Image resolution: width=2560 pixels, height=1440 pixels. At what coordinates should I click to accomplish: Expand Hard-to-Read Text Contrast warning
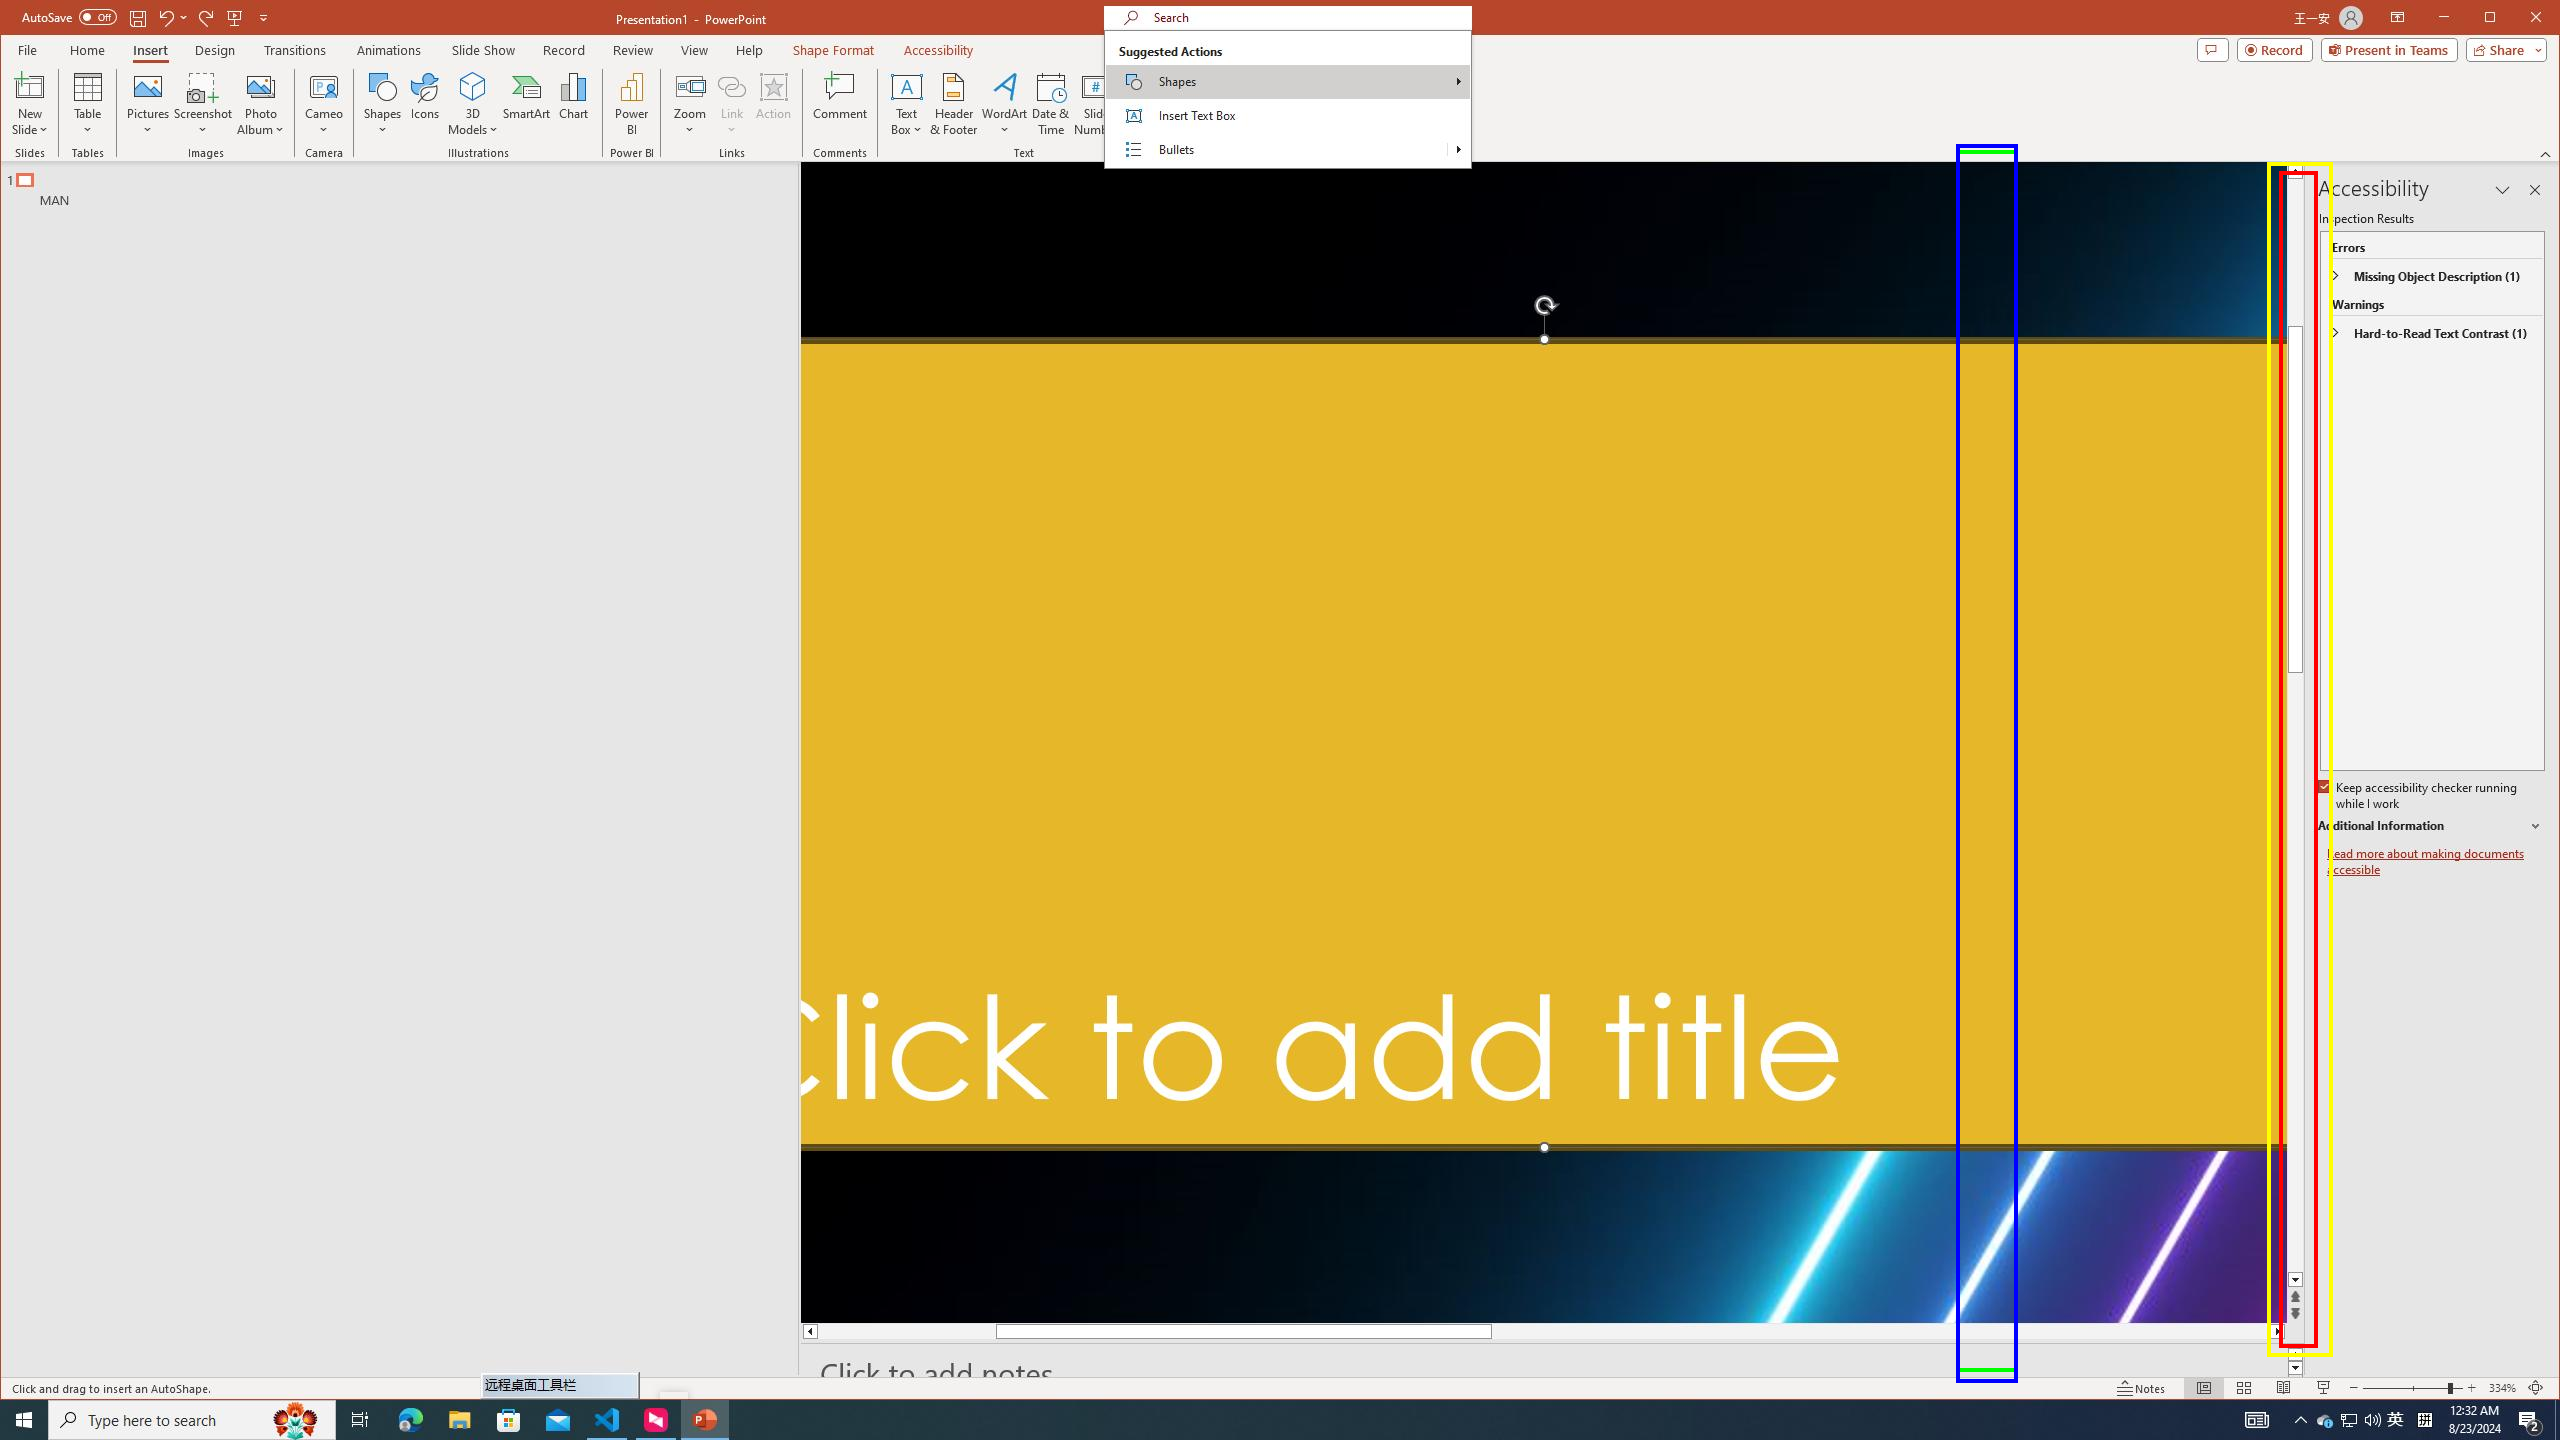click(2336, 333)
